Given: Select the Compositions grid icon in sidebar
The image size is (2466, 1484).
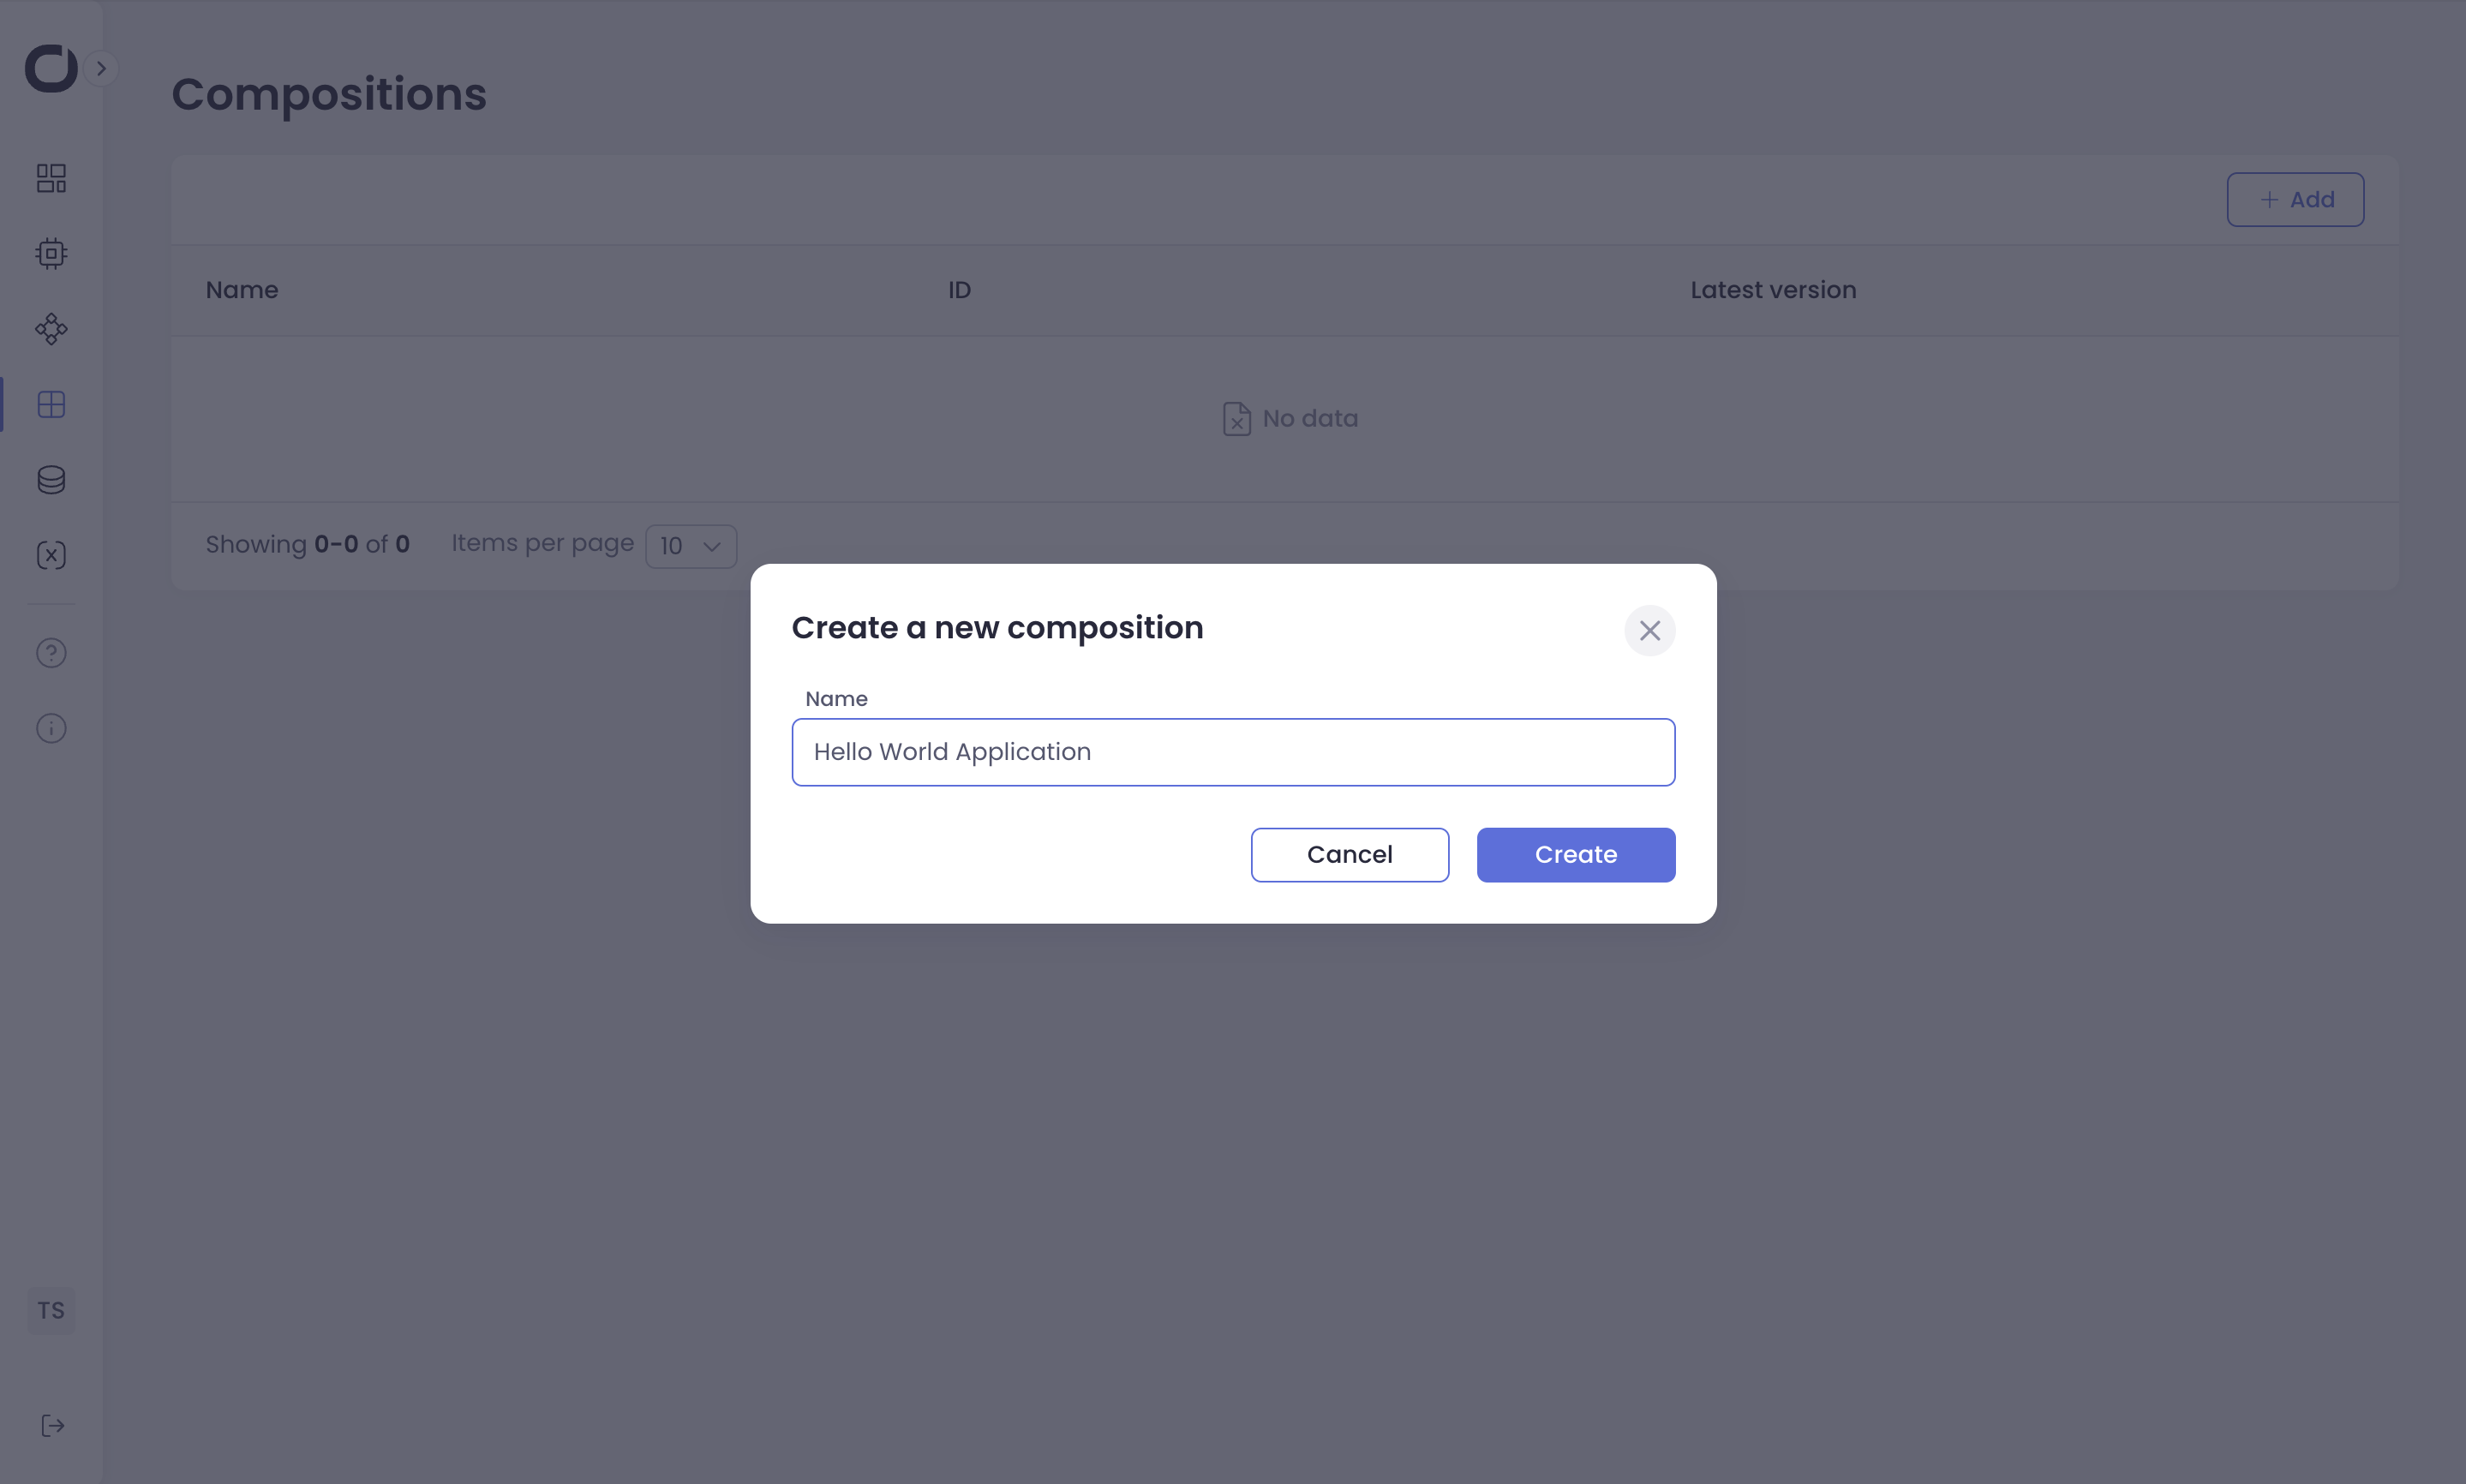Looking at the screenshot, I should click(50, 404).
